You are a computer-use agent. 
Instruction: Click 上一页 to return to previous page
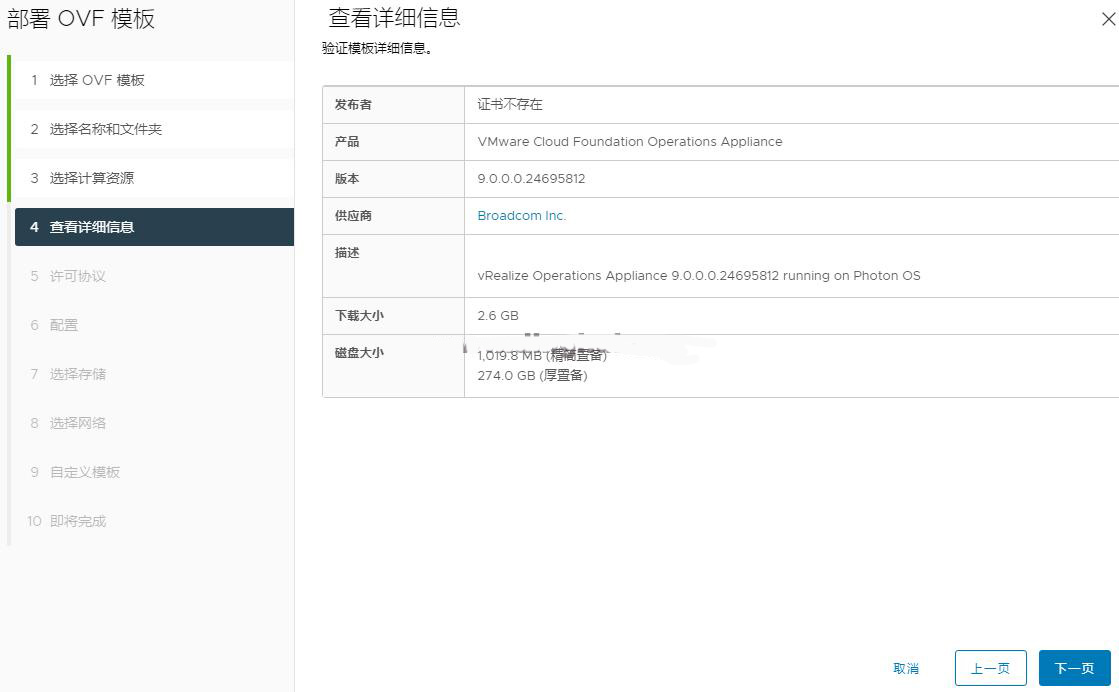tap(990, 668)
